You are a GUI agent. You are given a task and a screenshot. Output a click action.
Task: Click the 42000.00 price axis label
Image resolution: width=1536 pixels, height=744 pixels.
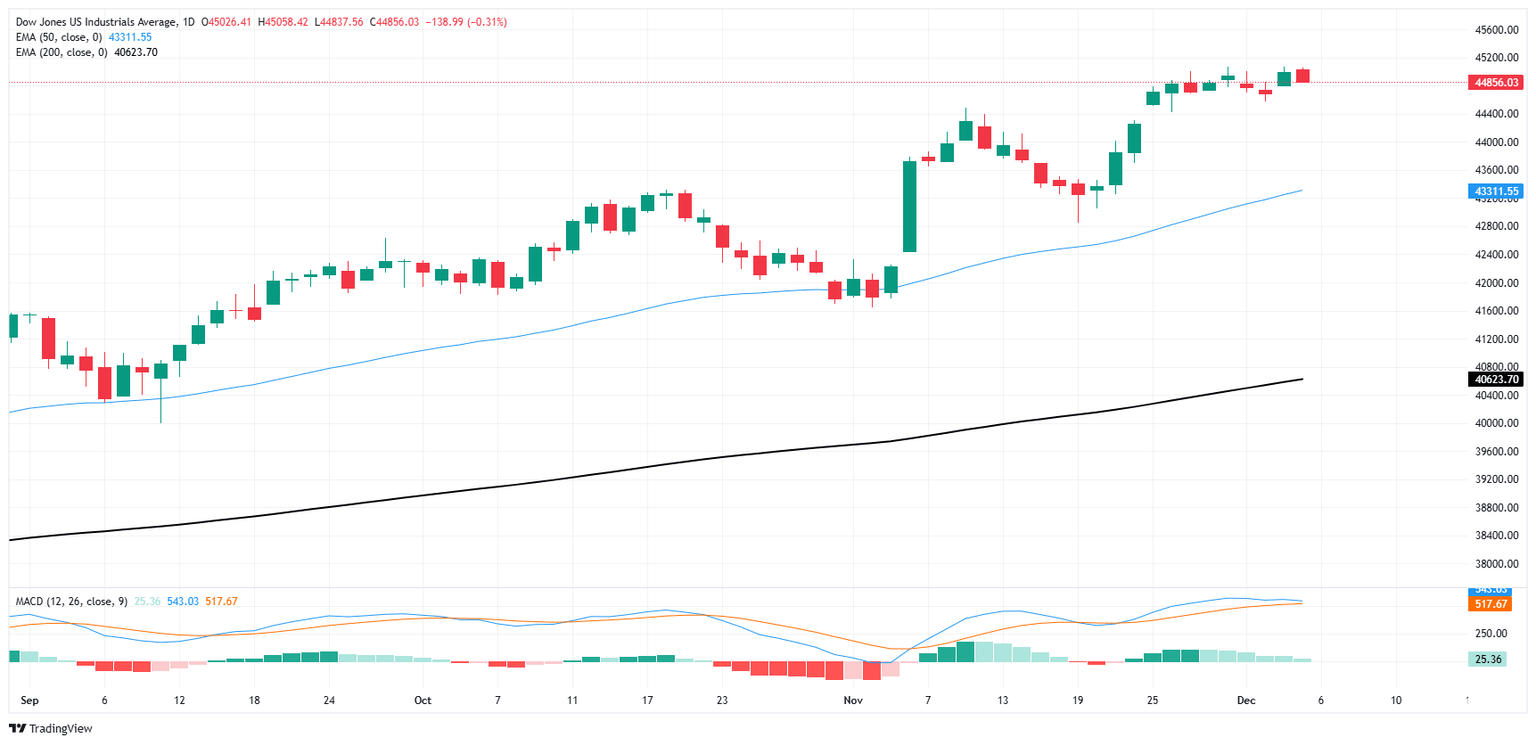pos(1495,282)
